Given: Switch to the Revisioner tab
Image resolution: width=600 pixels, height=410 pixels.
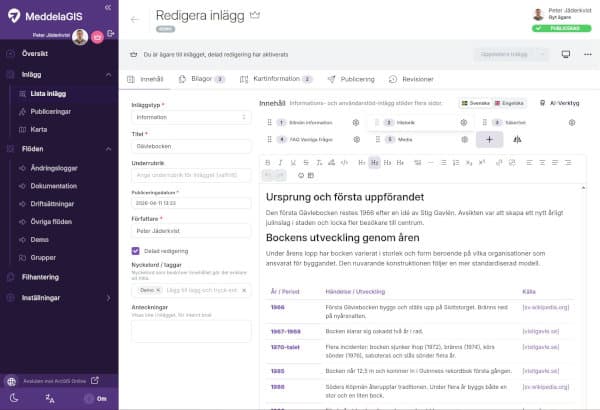Looking at the screenshot, I should (411, 79).
